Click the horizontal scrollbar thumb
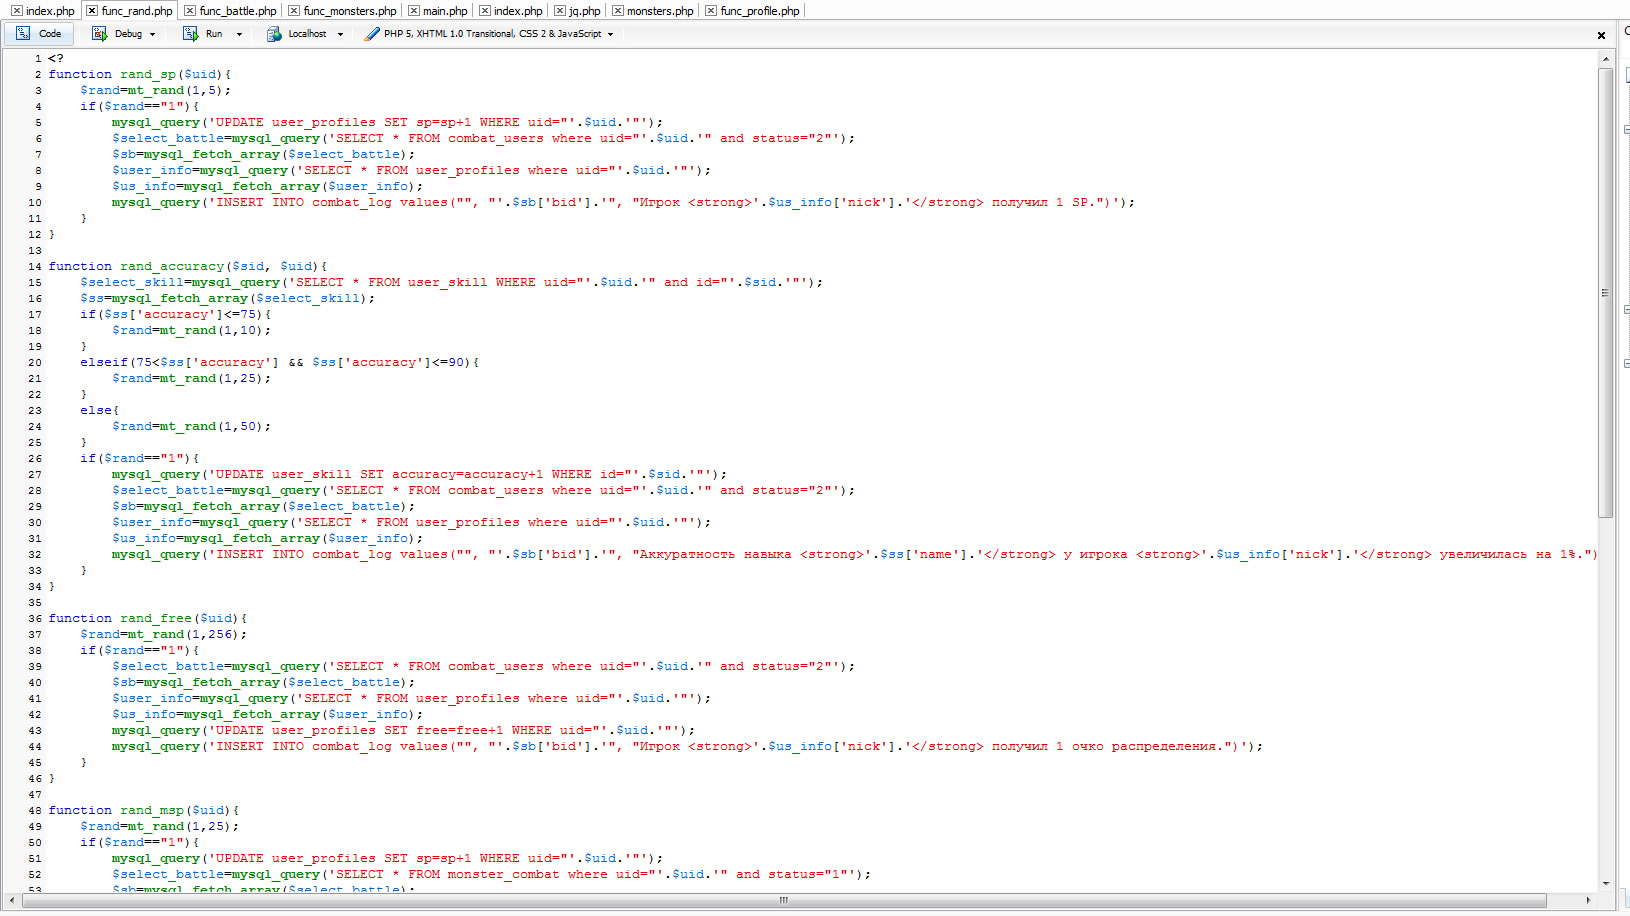This screenshot has width=1630, height=916. 784,900
